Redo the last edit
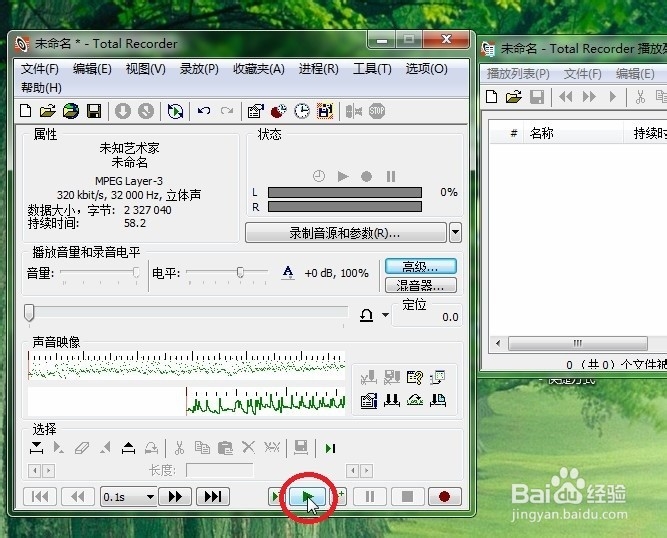Viewport: 667px width, 538px height. [227, 111]
